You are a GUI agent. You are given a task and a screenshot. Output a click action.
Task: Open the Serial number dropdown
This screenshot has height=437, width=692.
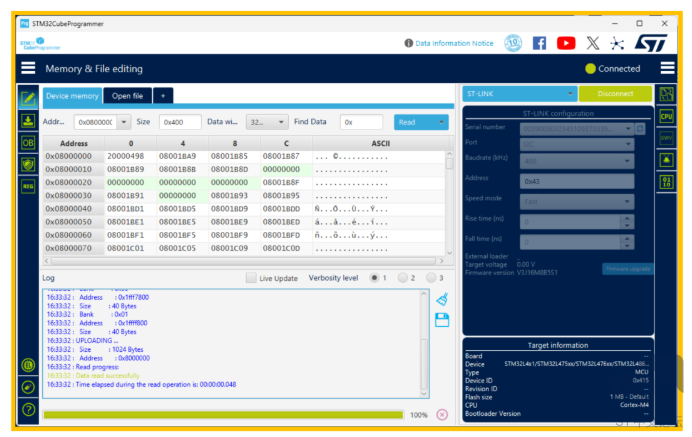(577, 128)
